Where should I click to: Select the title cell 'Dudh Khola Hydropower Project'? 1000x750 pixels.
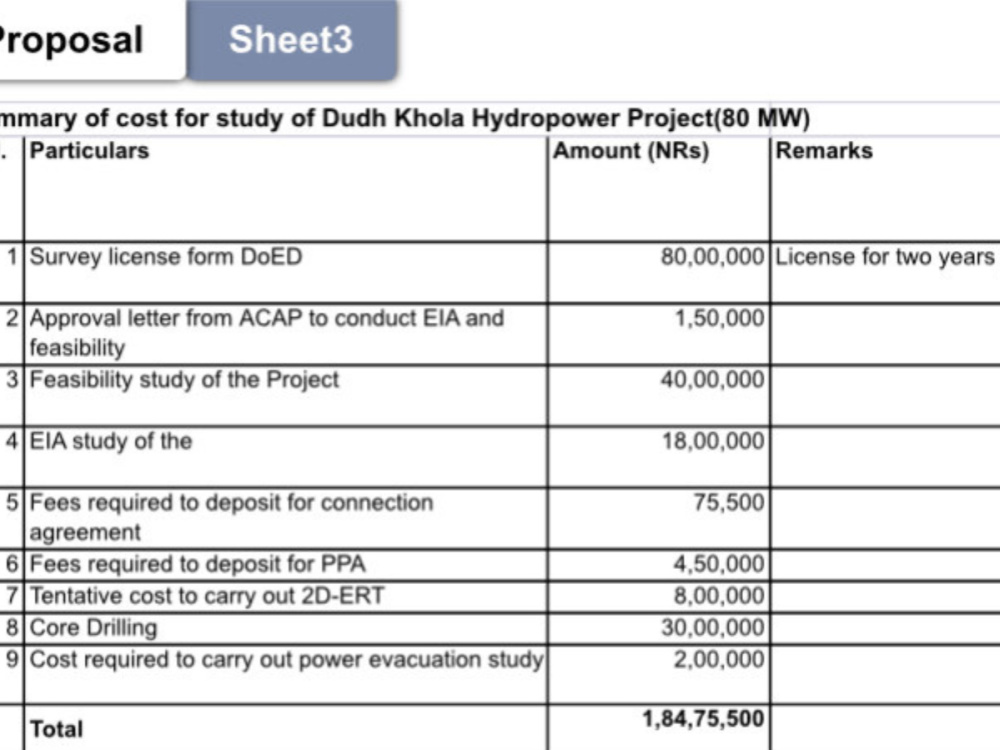(384, 119)
